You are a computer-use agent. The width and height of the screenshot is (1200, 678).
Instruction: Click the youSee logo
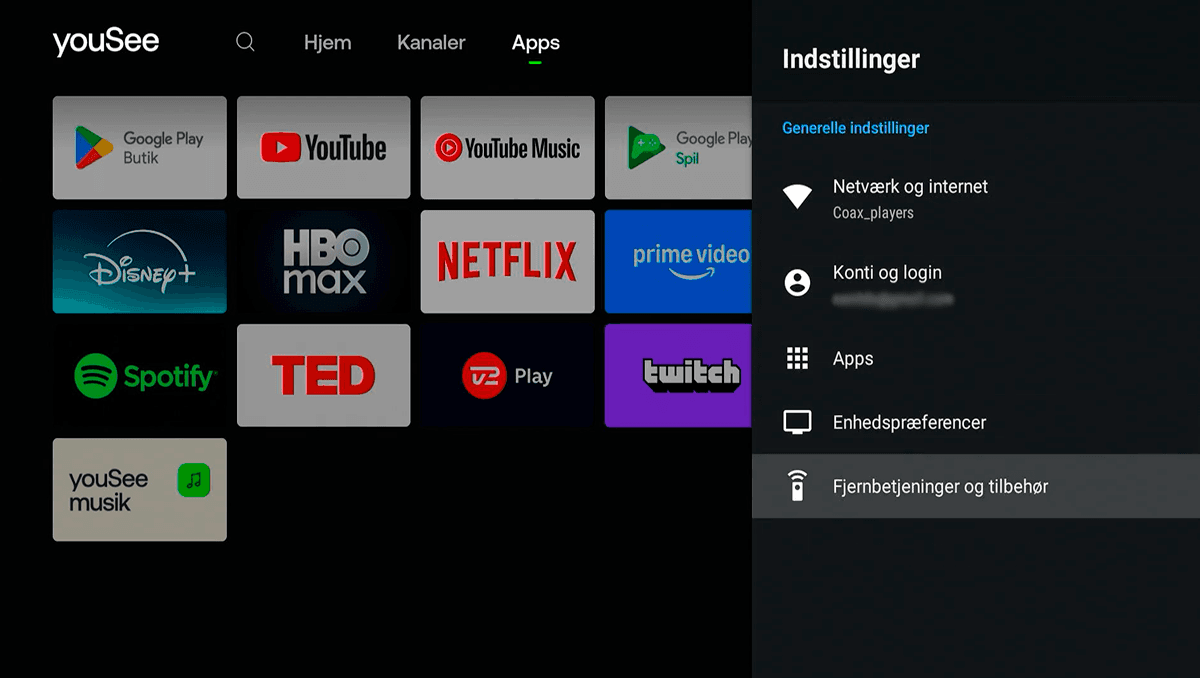click(x=105, y=41)
